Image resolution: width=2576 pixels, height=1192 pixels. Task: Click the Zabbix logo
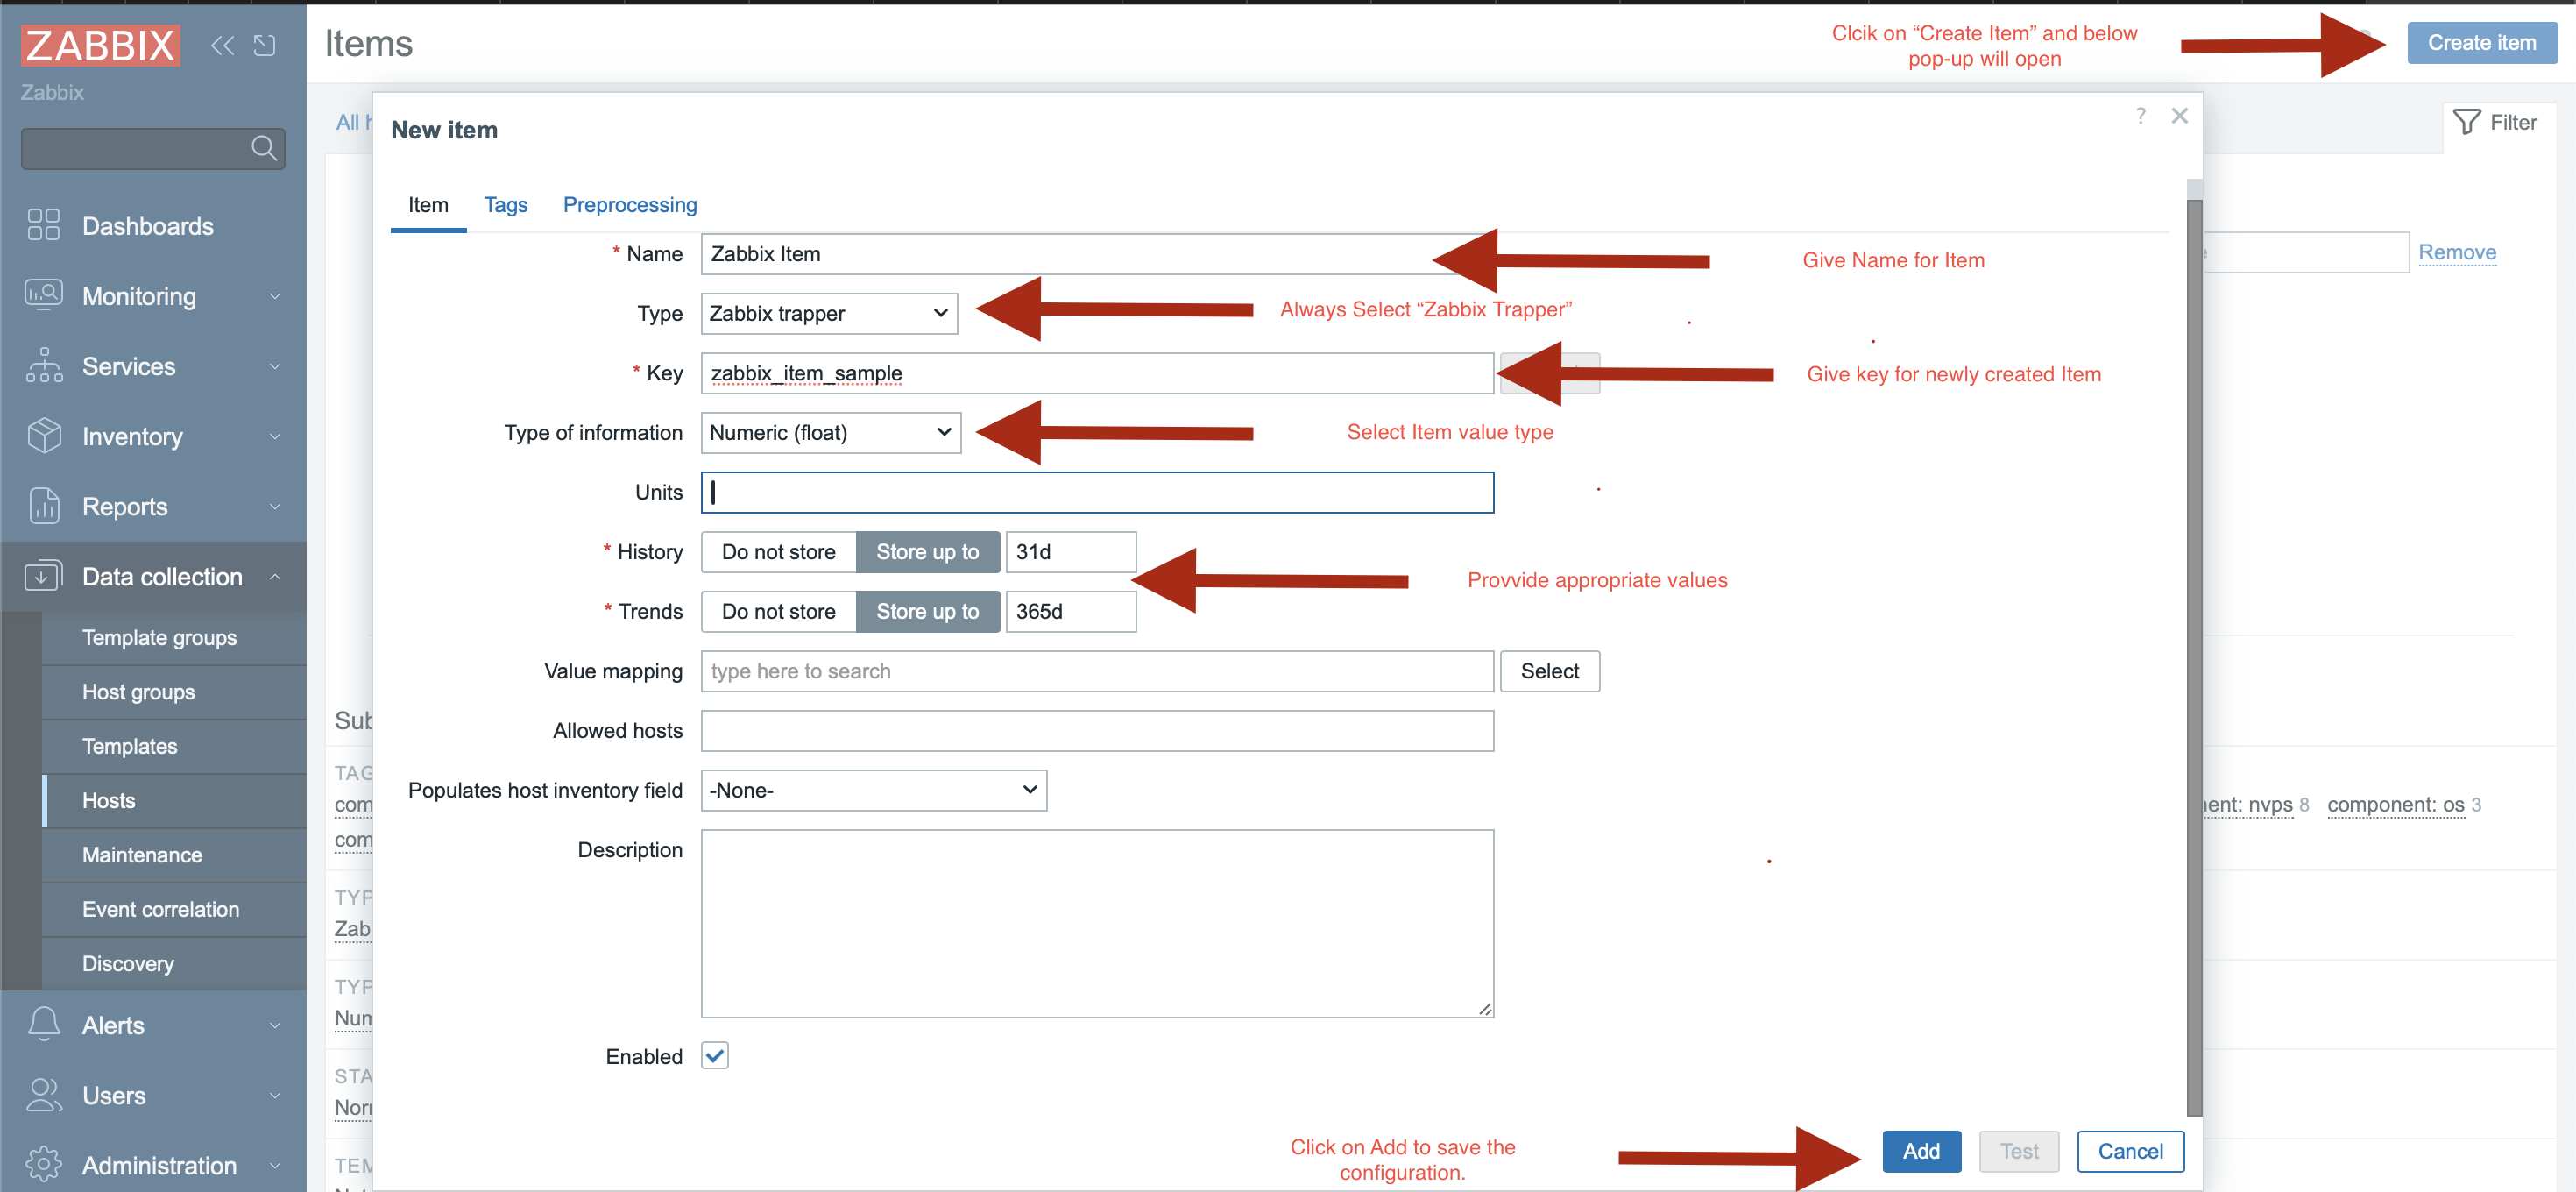[x=100, y=45]
